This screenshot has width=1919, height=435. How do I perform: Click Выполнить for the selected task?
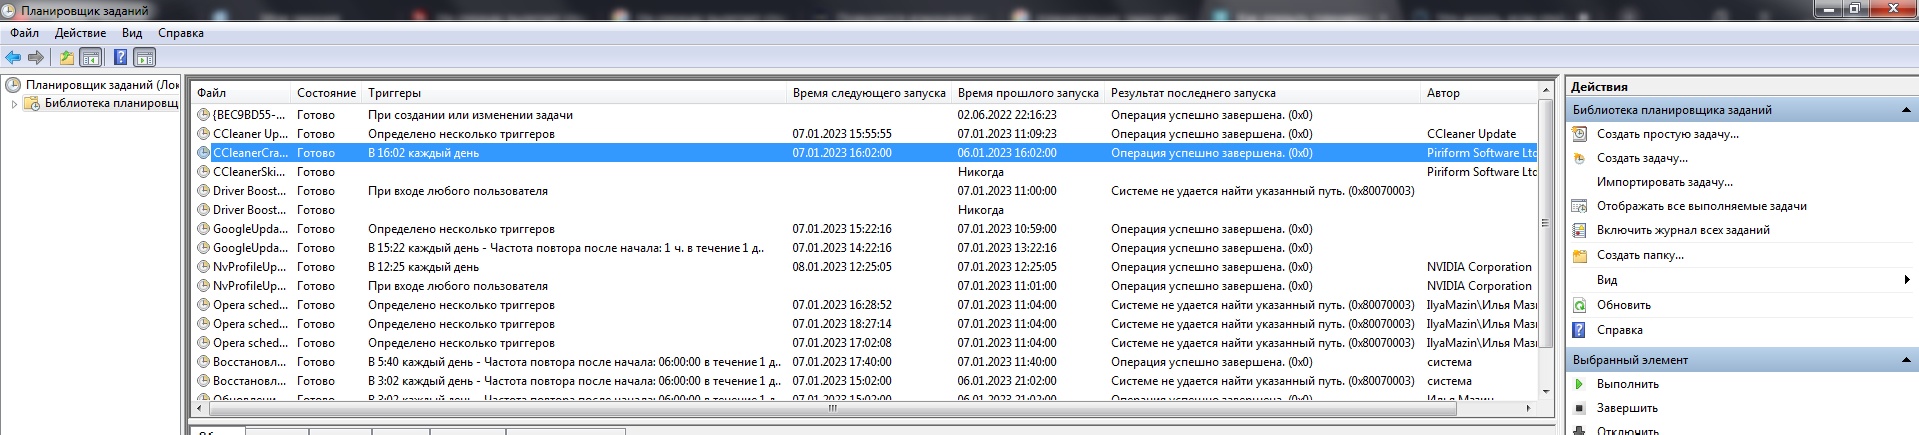1628,384
